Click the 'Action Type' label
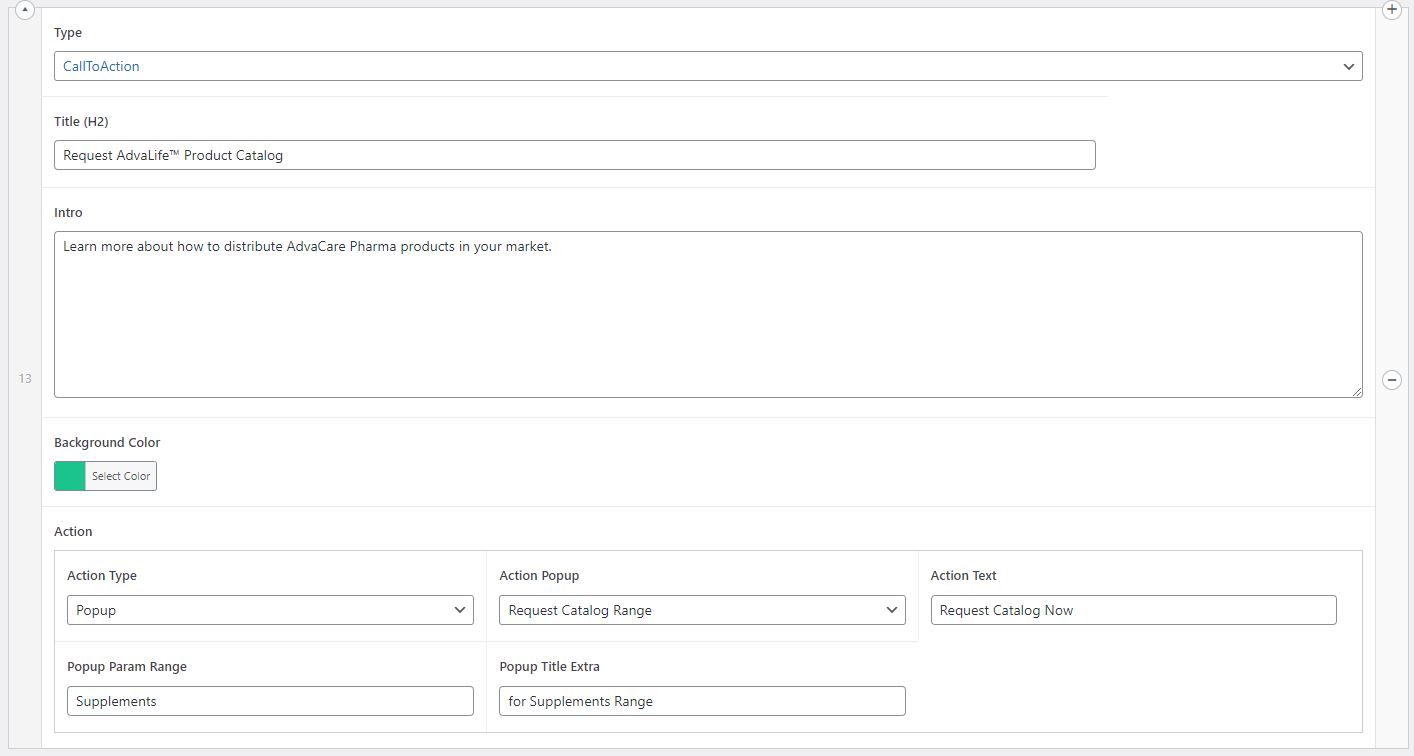This screenshot has height=756, width=1414. point(102,575)
